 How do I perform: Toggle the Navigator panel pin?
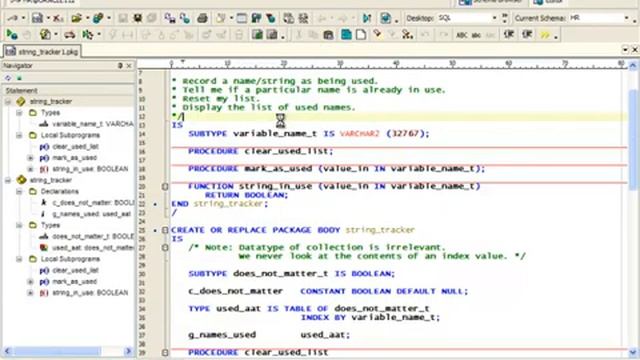pyautogui.click(x=120, y=66)
